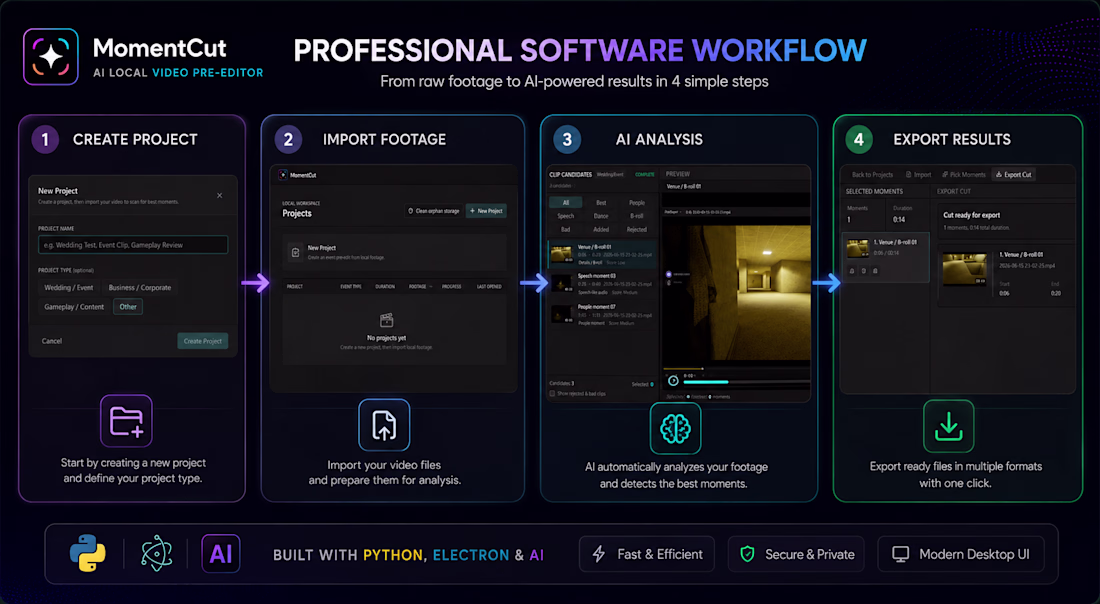Filter clip candidates by Bad

[565, 229]
